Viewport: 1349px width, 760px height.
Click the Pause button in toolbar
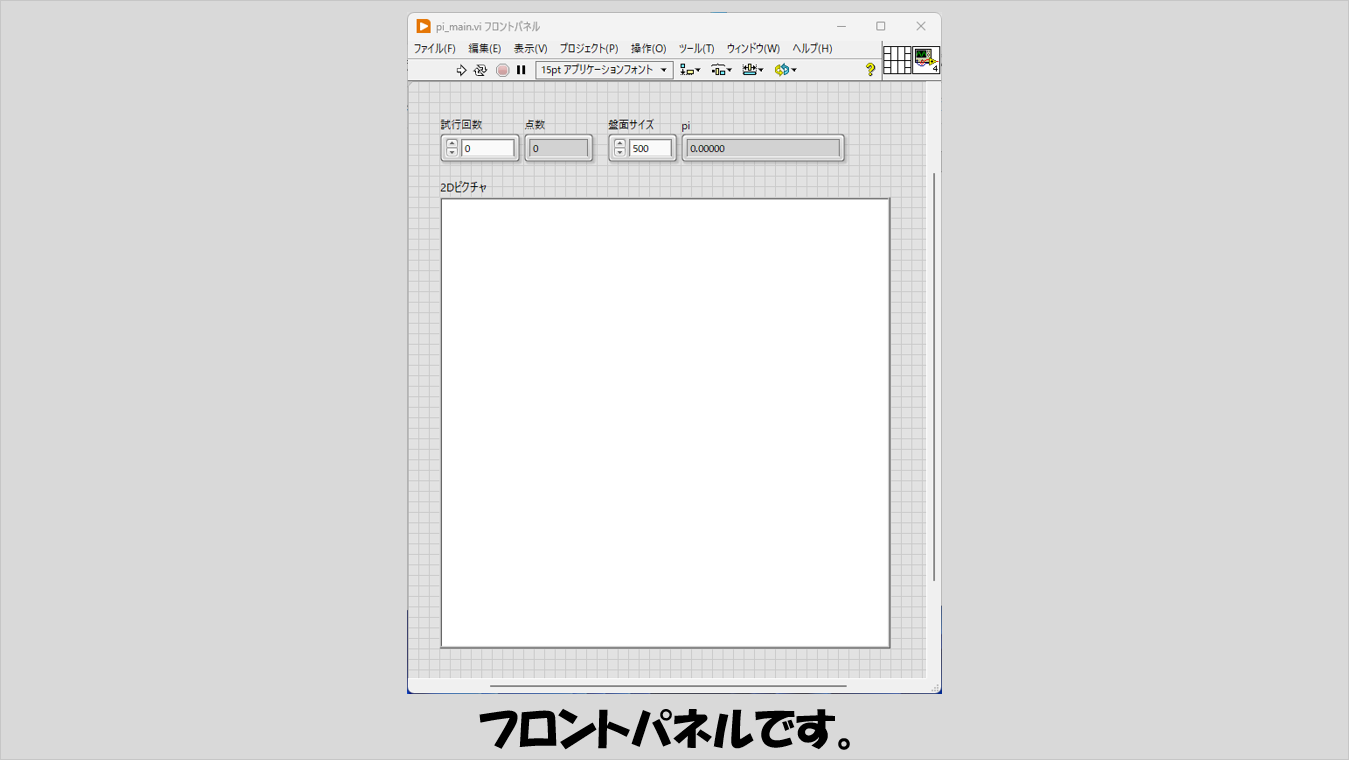pos(521,70)
